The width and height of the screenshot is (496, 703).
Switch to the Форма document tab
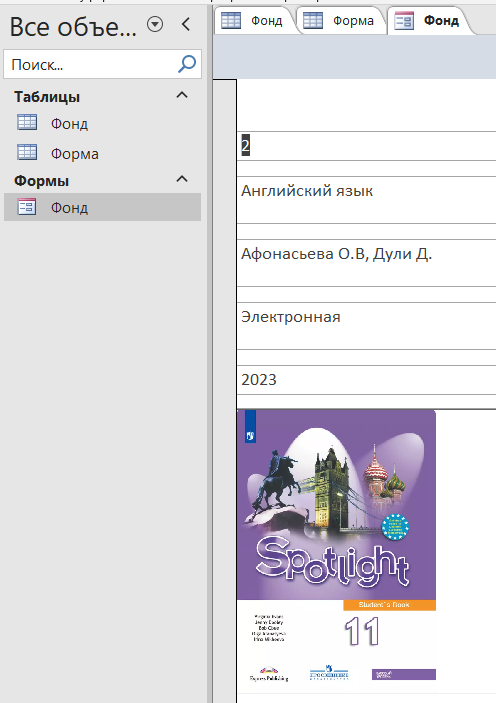341,21
